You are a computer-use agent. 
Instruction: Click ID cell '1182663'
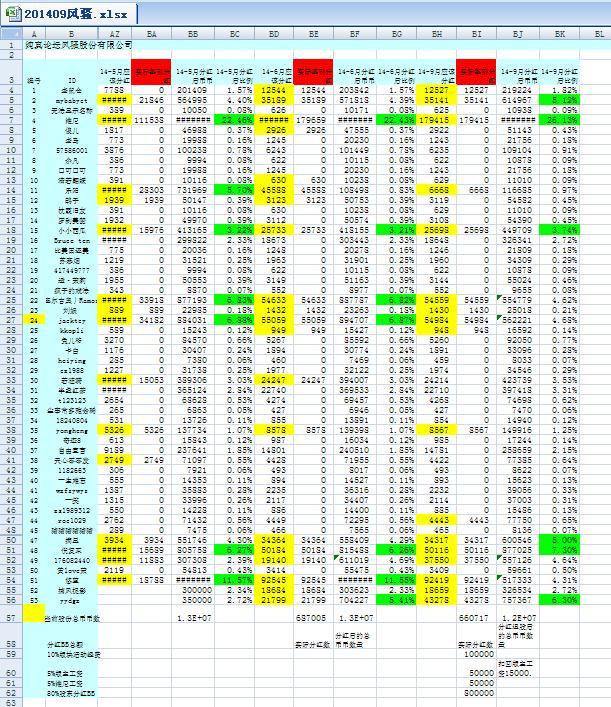tap(71, 470)
